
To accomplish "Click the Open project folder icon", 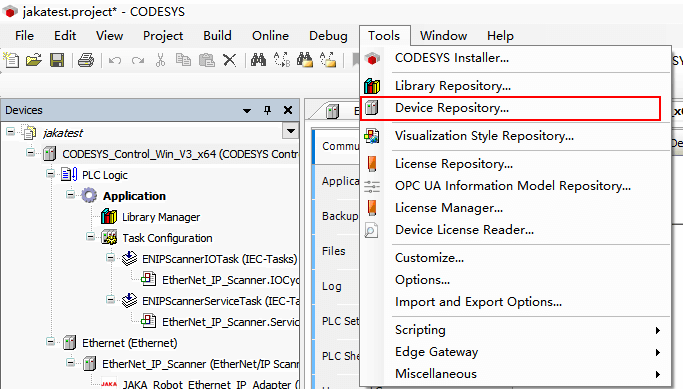I will (x=34, y=60).
